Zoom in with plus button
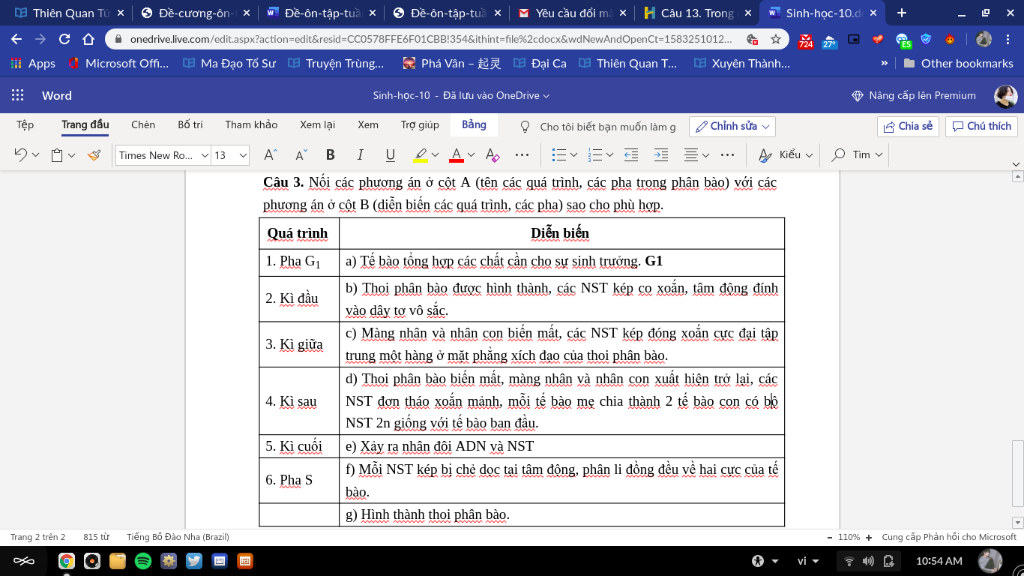Image resolution: width=1024 pixels, height=576 pixels. [869, 537]
